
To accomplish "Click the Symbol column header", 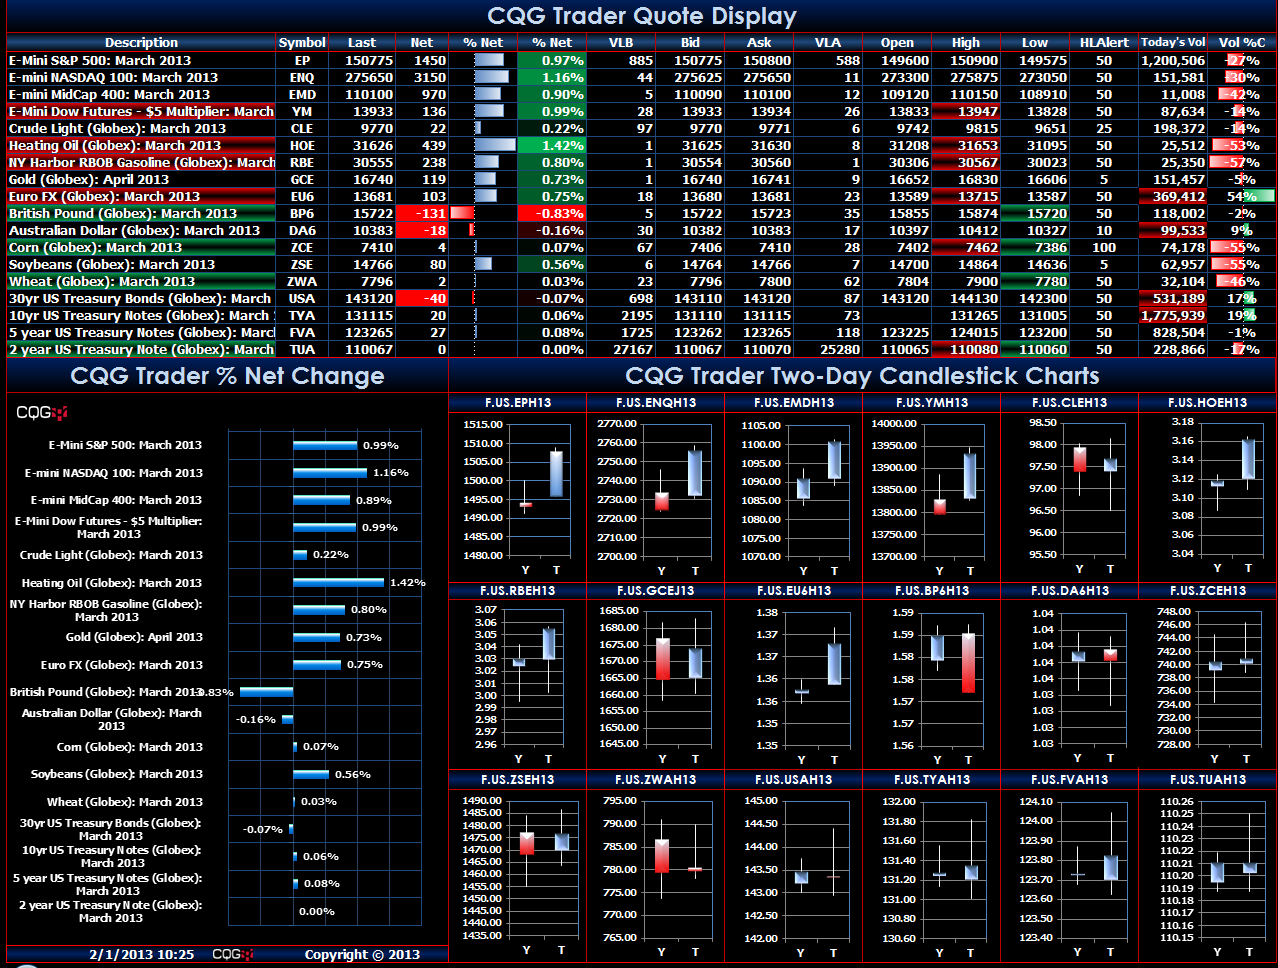I will click(302, 42).
